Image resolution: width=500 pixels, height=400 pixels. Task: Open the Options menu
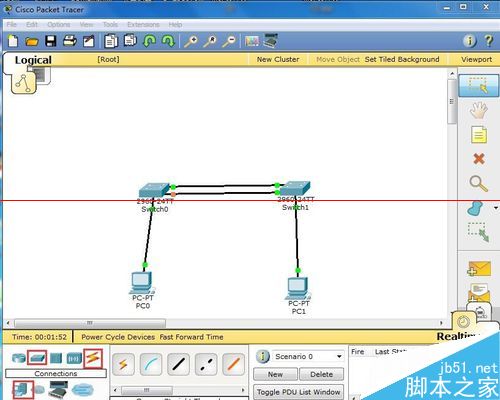(59, 24)
